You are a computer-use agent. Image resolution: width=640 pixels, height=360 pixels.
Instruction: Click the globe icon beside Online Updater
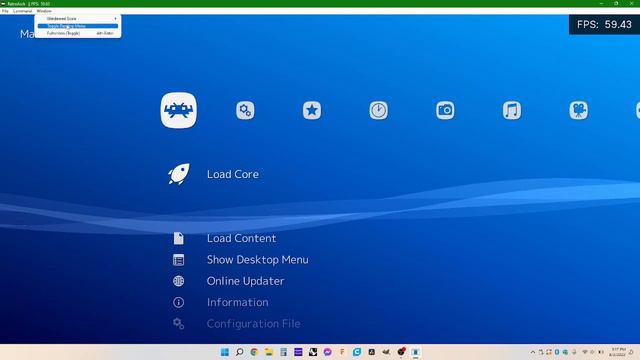point(178,281)
